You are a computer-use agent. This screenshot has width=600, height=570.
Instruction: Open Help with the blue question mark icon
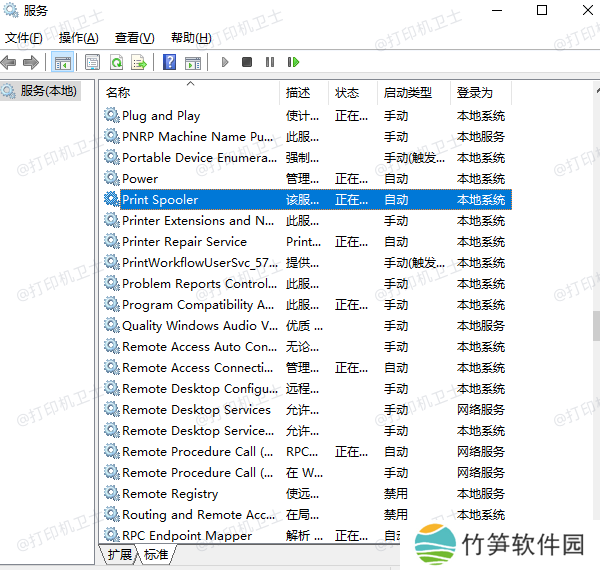pyautogui.click(x=170, y=62)
